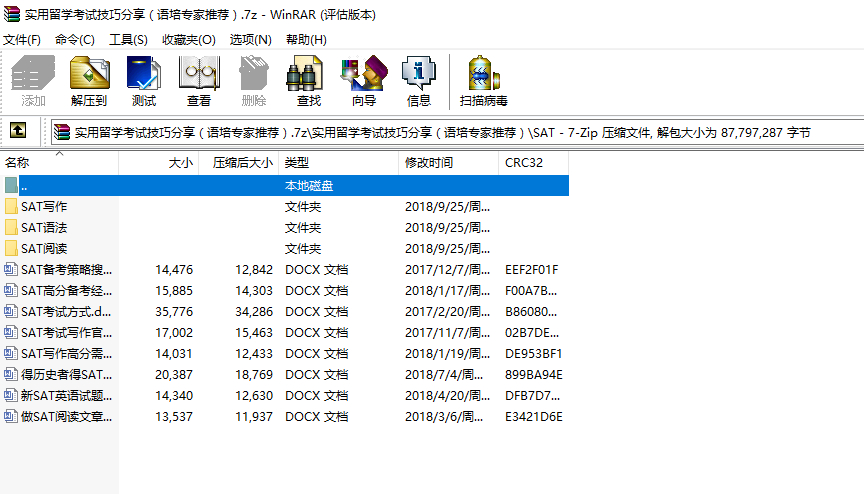Select file name 做SAT阅读文章...
Screen dimensions: 864x494
pos(67,416)
